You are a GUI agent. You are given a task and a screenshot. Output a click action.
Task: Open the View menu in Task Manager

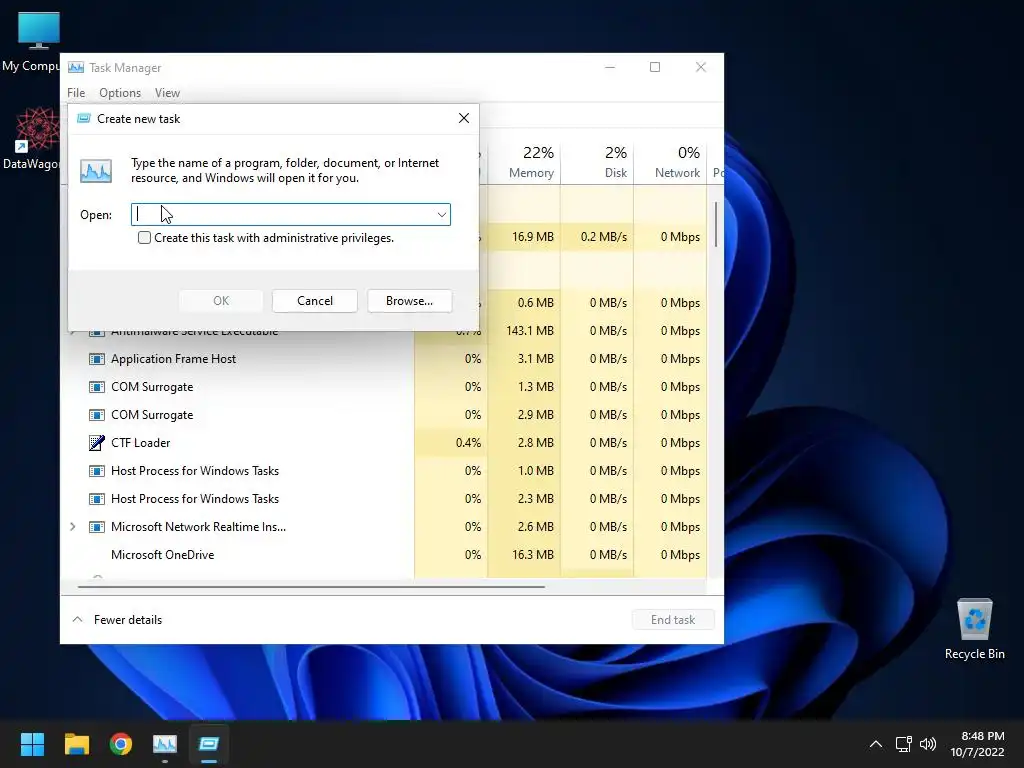(167, 93)
